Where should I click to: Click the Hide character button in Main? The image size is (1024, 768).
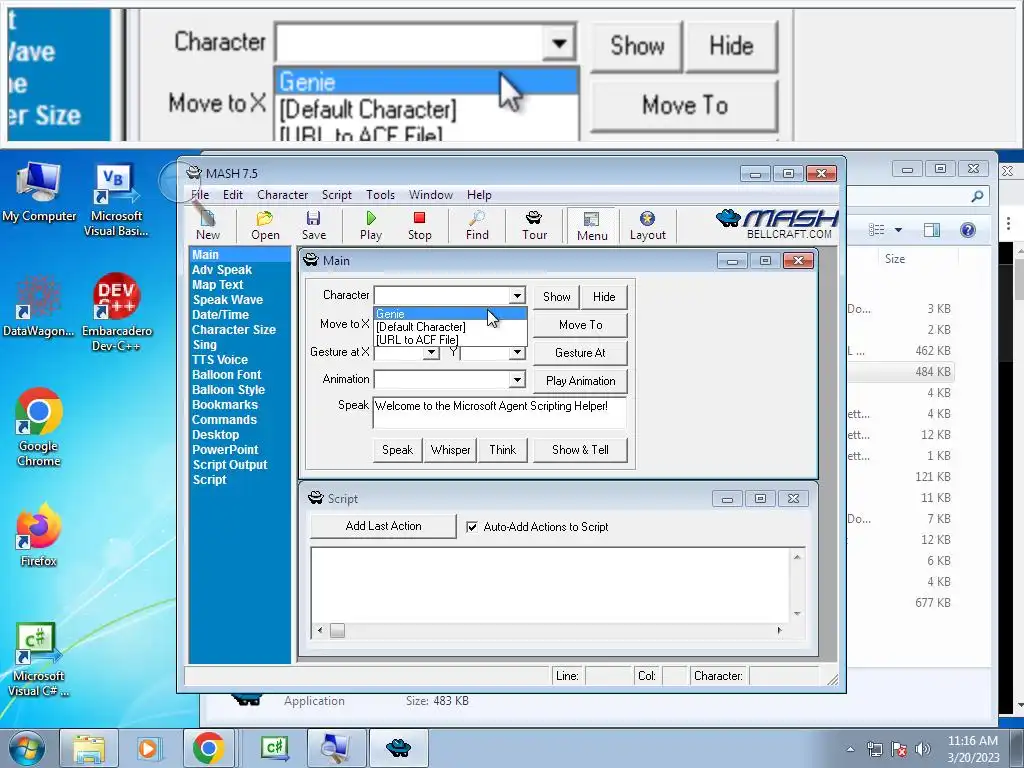pyautogui.click(x=604, y=296)
